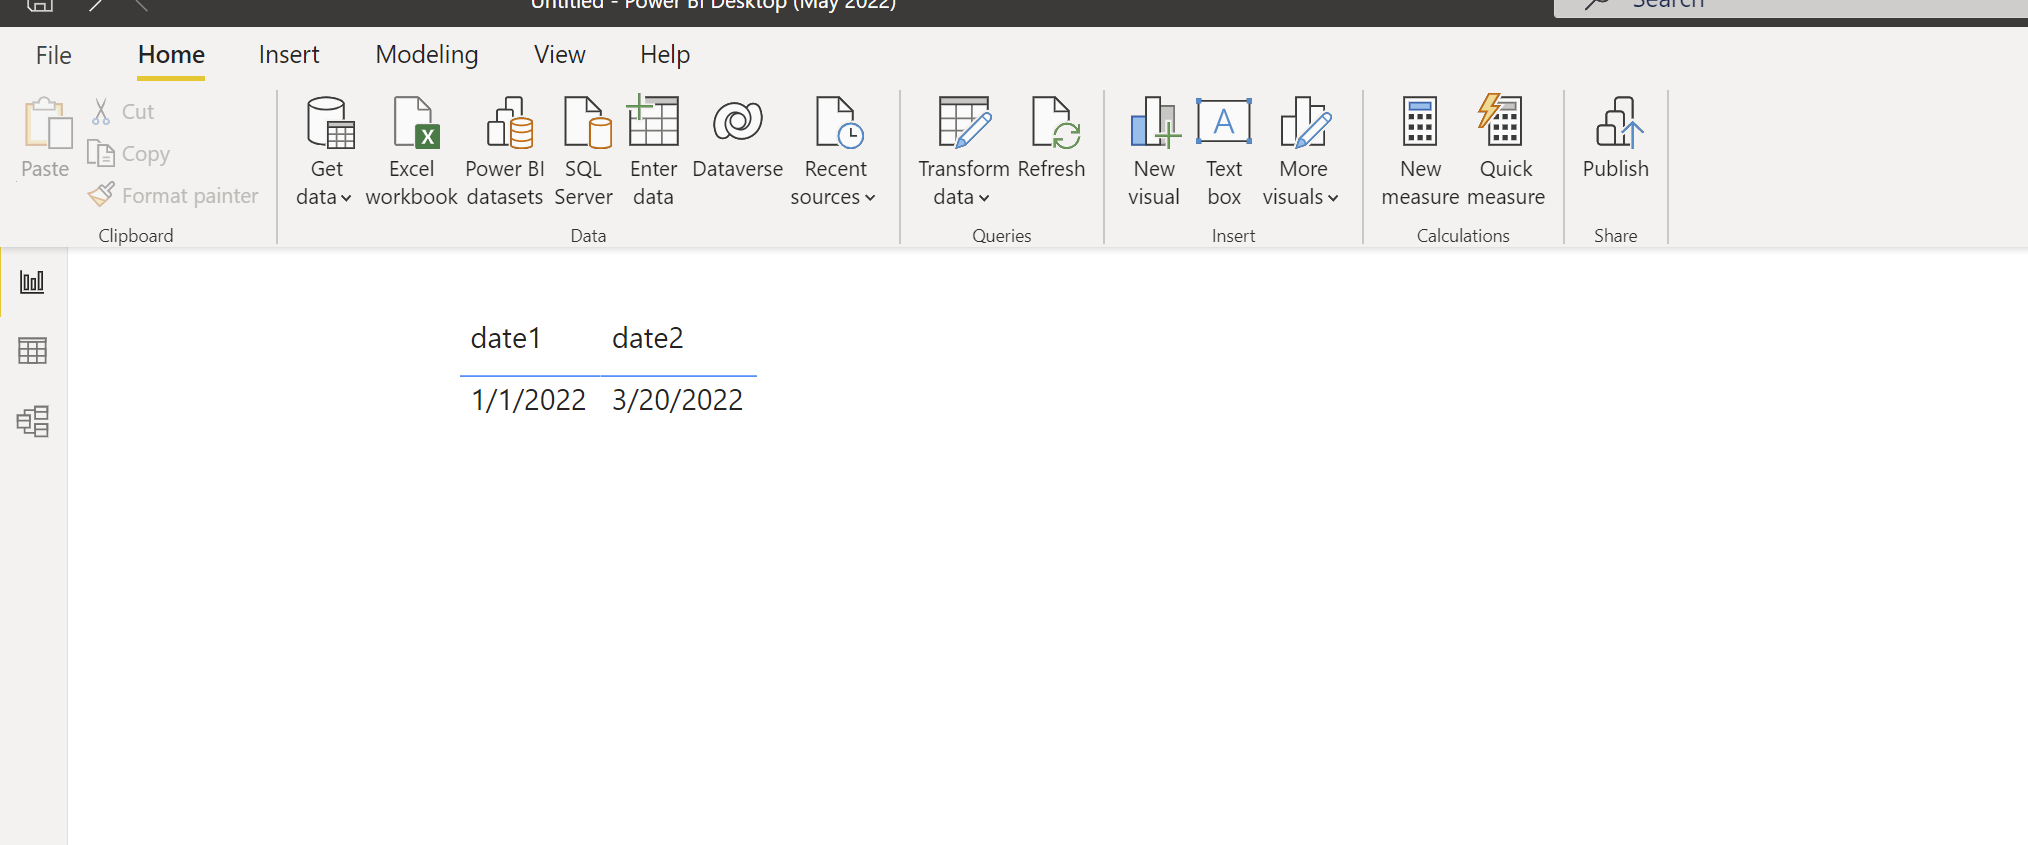Click the Copy command
Viewport: 2028px width, 845px height.
pyautogui.click(x=129, y=153)
